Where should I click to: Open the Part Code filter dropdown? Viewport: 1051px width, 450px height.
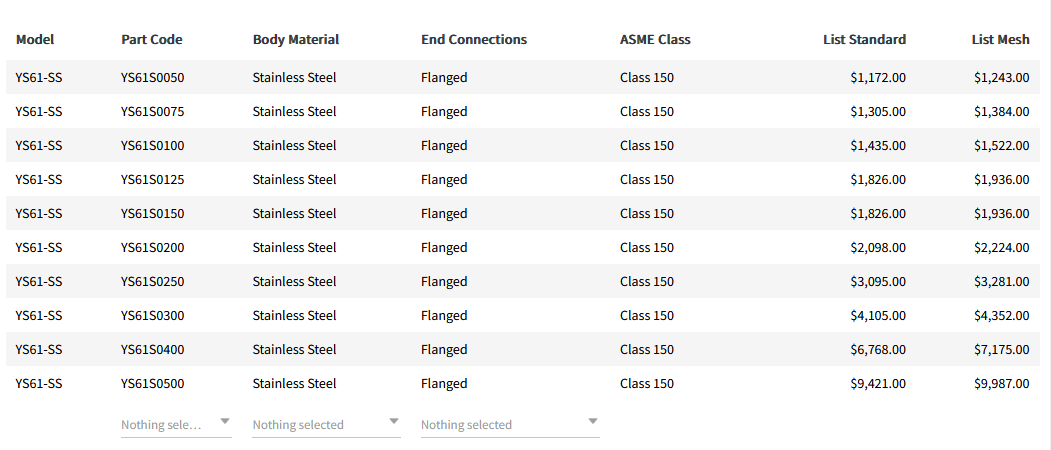tap(165, 425)
